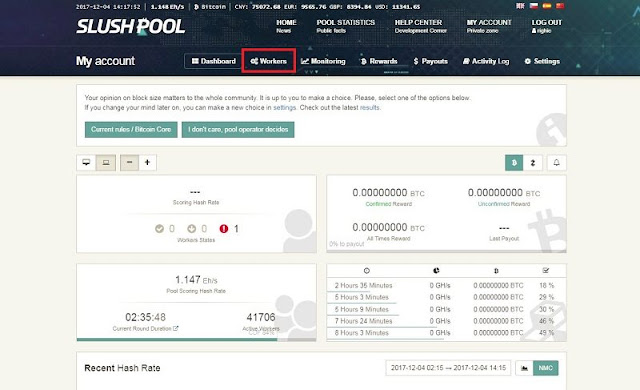Screen dimensions: 640x390
Task: Switch to the Zcash currency toggle
Action: point(533,163)
